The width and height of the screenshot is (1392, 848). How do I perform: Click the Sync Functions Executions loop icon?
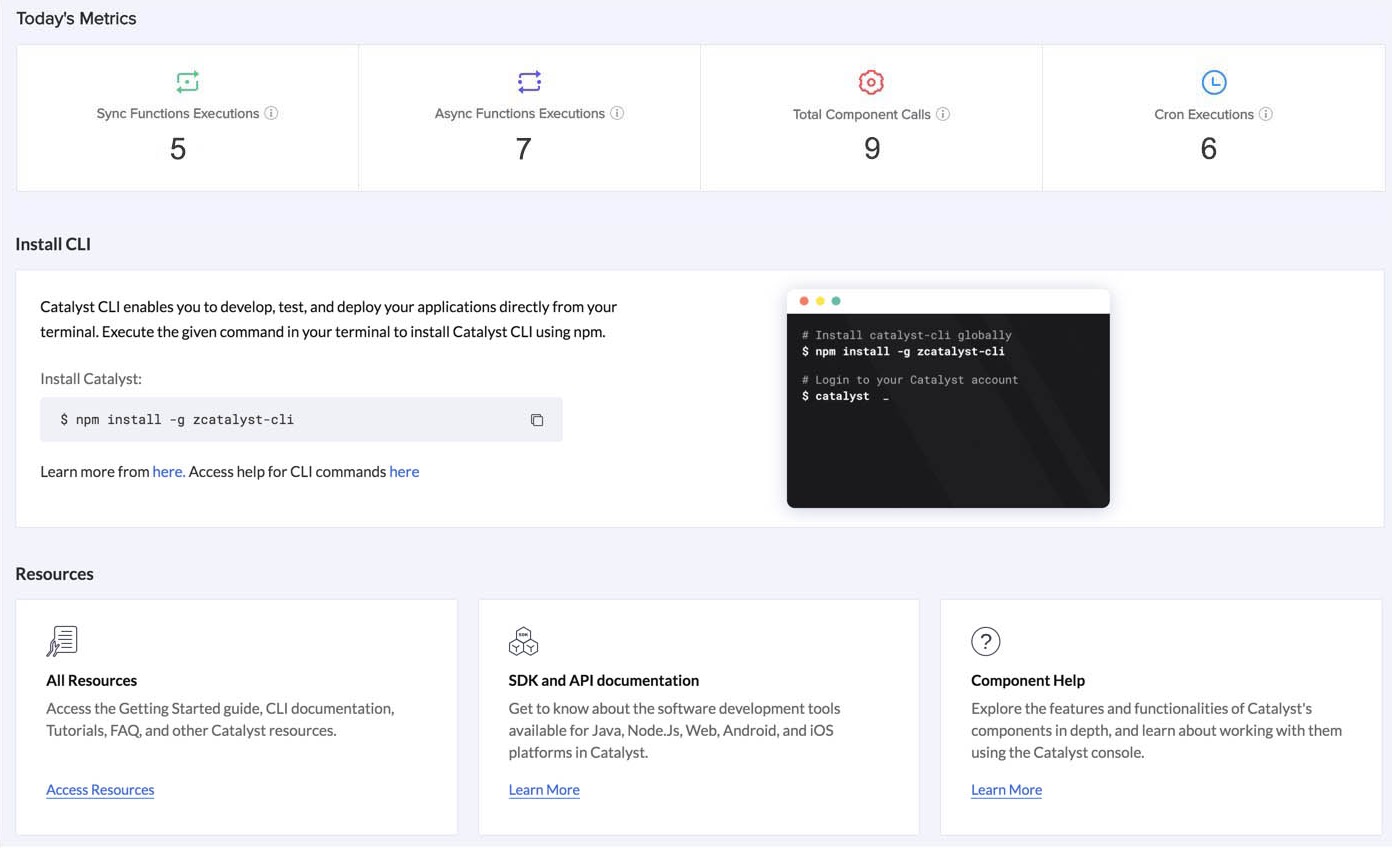click(x=187, y=82)
